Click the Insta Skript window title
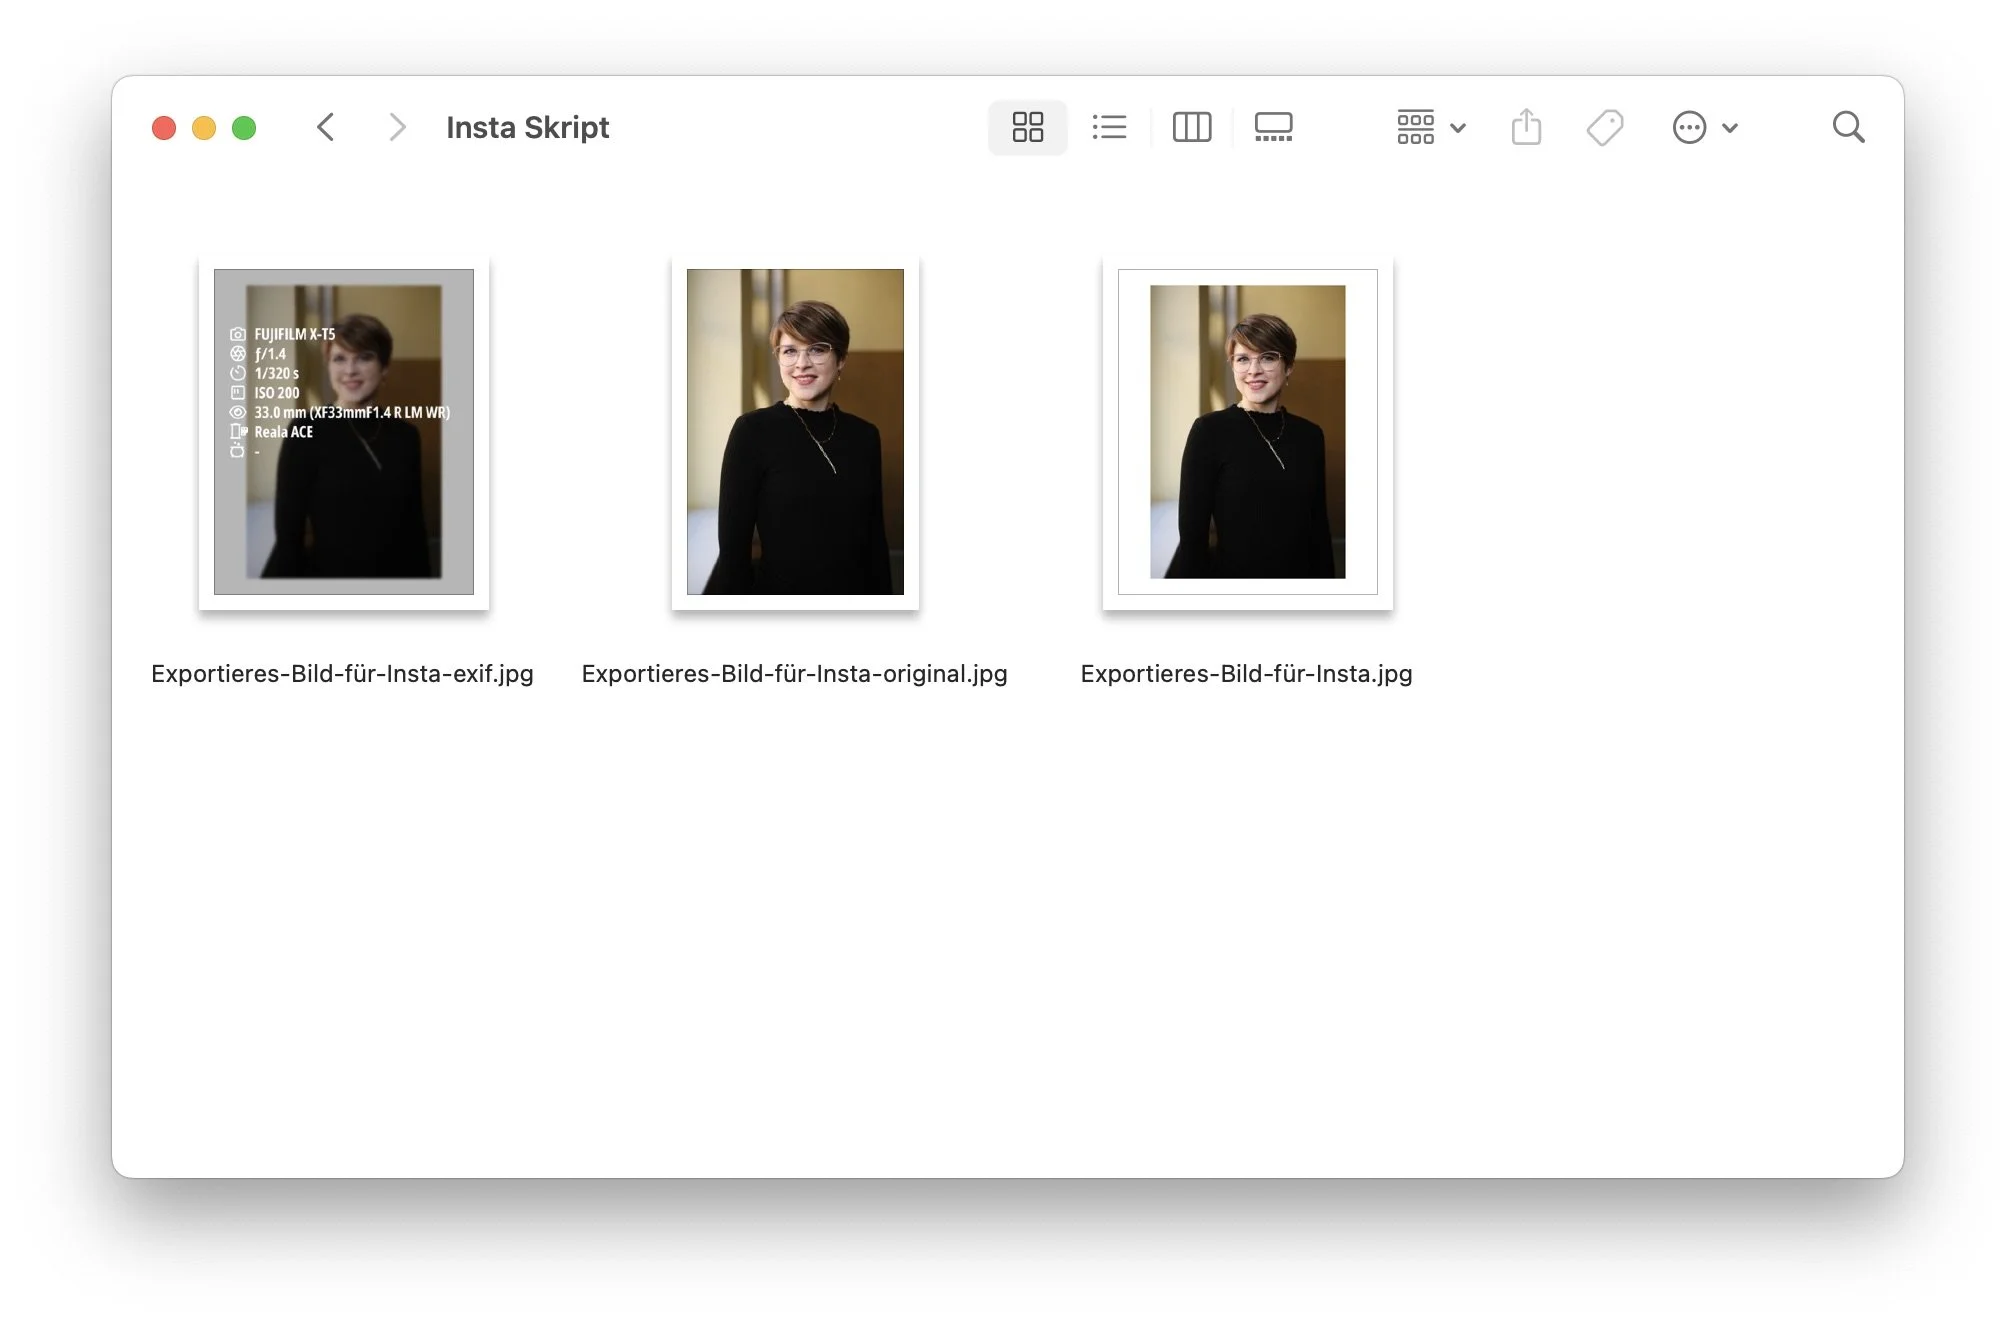 coord(527,128)
